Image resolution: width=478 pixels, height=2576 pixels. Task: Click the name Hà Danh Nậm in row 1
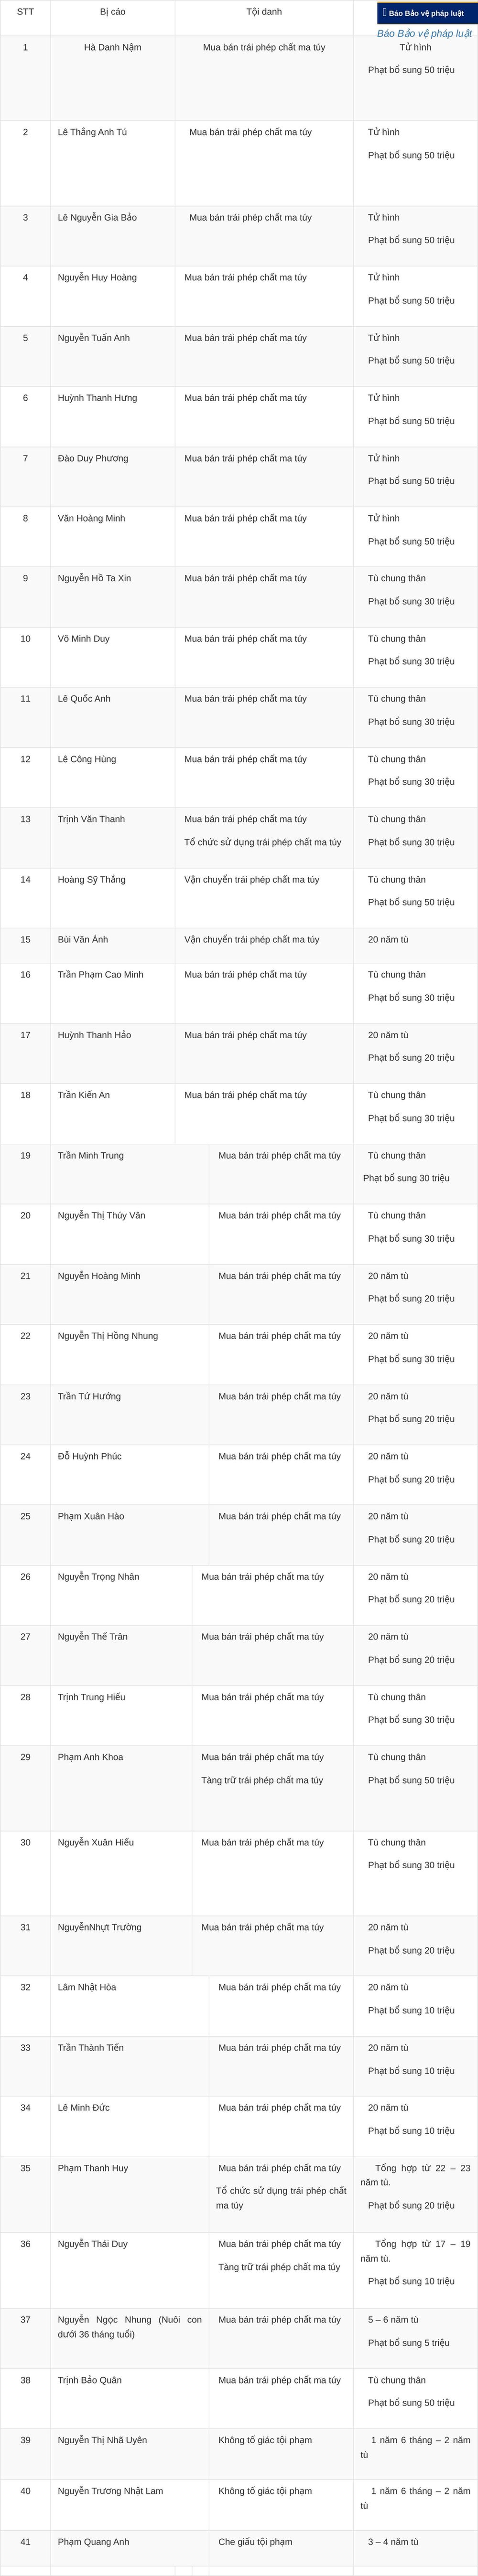click(113, 47)
